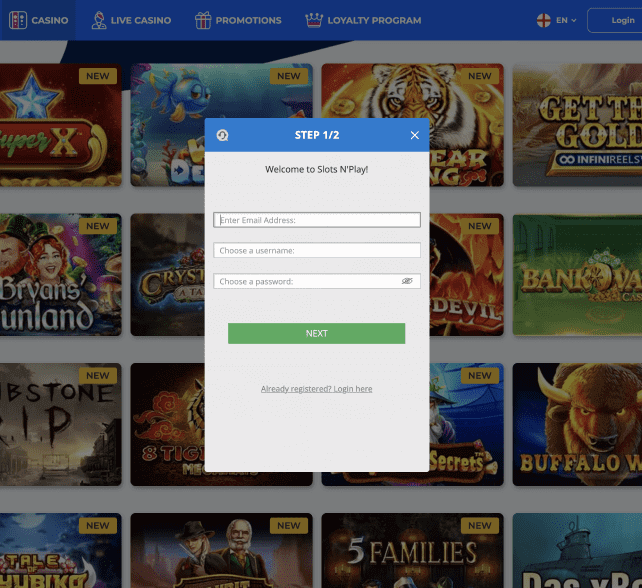Open the Devil game thumbnail
This screenshot has height=588, width=642.
466,274
